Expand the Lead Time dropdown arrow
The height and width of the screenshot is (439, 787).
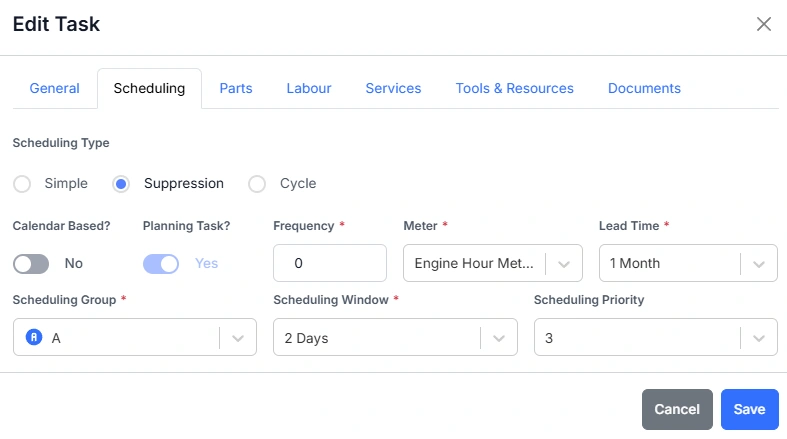(759, 264)
